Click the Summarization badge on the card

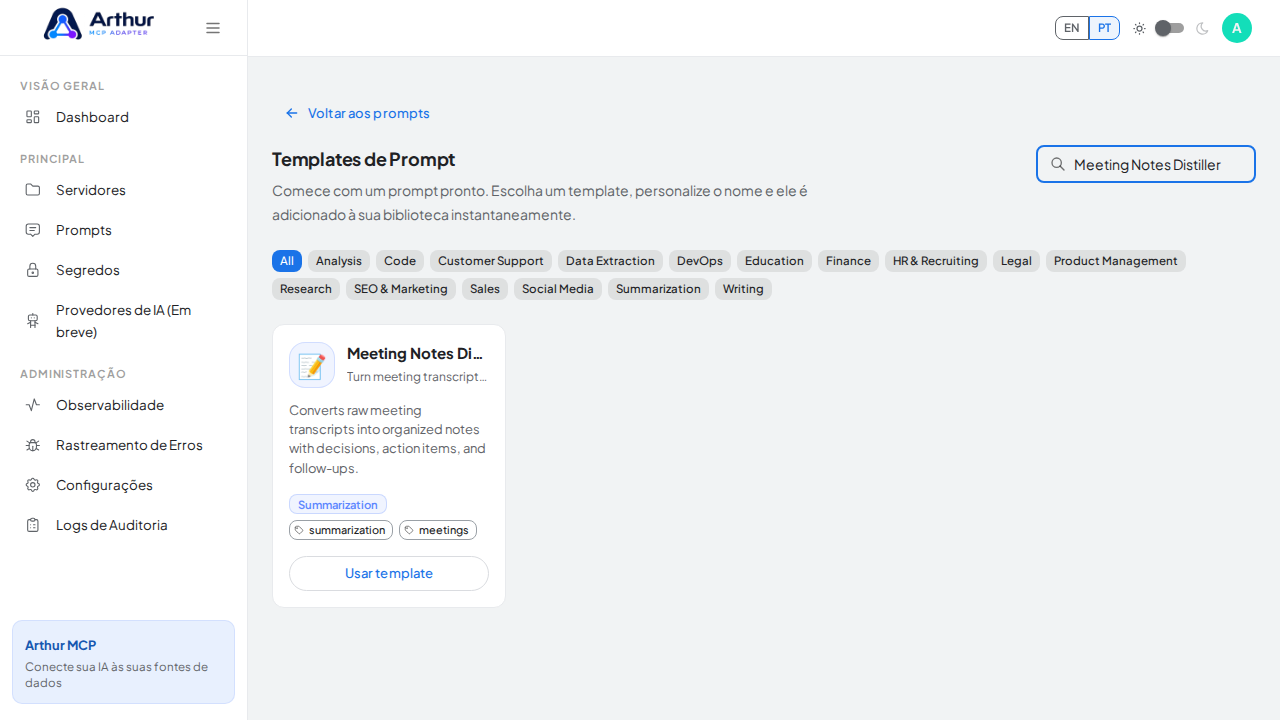[338, 504]
